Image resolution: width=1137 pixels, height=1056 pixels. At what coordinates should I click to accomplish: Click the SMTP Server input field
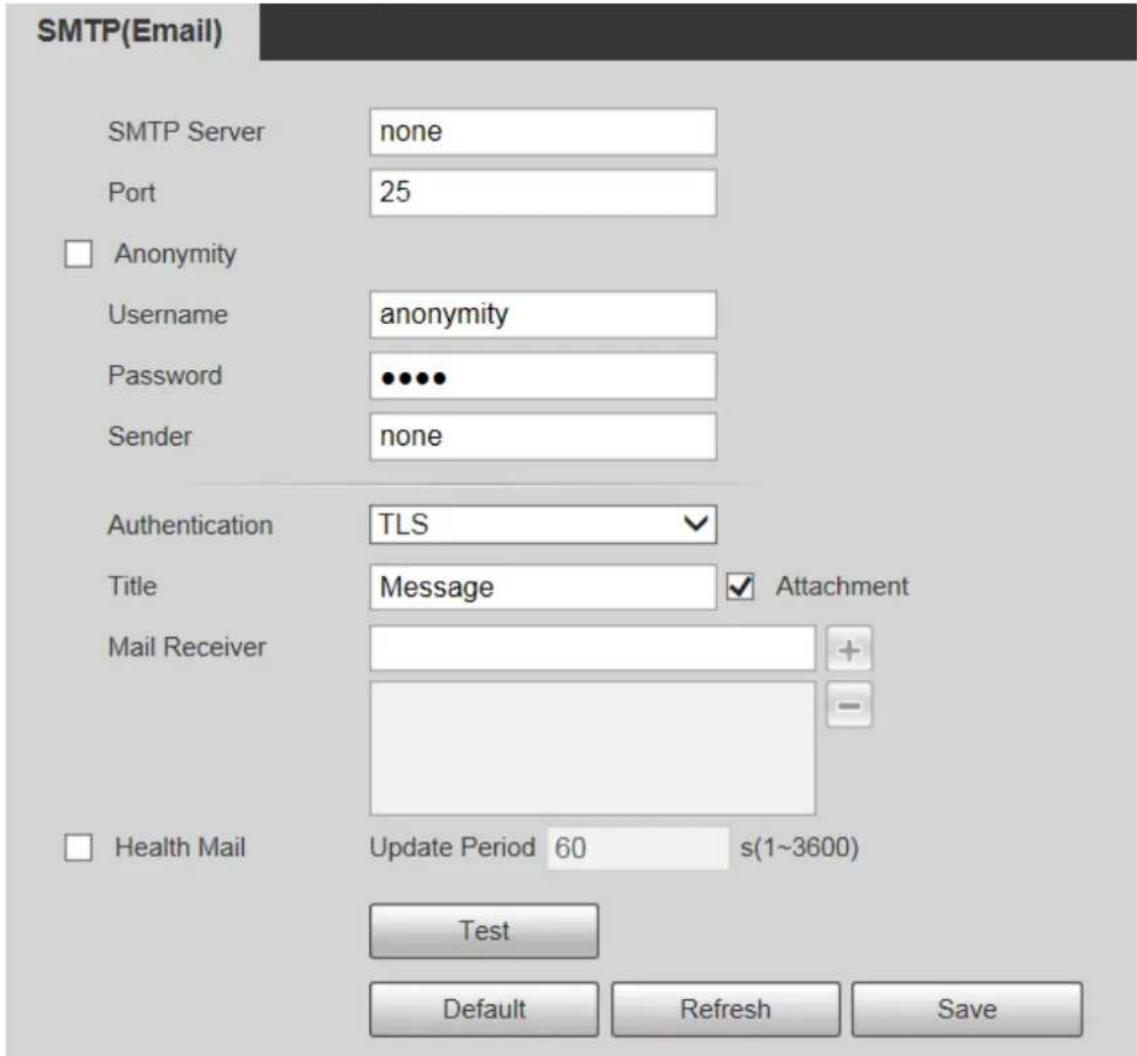(x=542, y=132)
